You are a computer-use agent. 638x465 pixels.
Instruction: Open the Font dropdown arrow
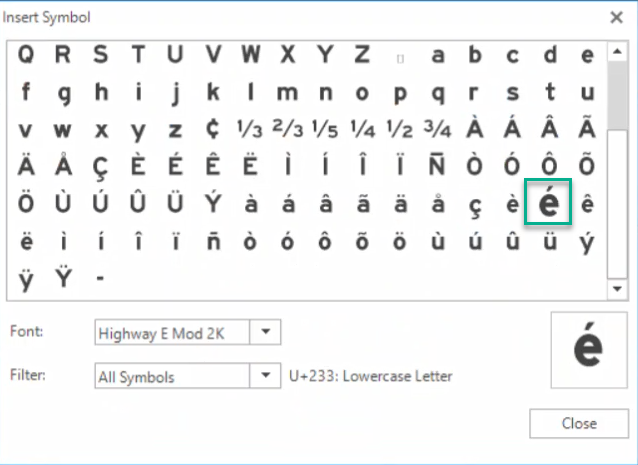(x=265, y=332)
